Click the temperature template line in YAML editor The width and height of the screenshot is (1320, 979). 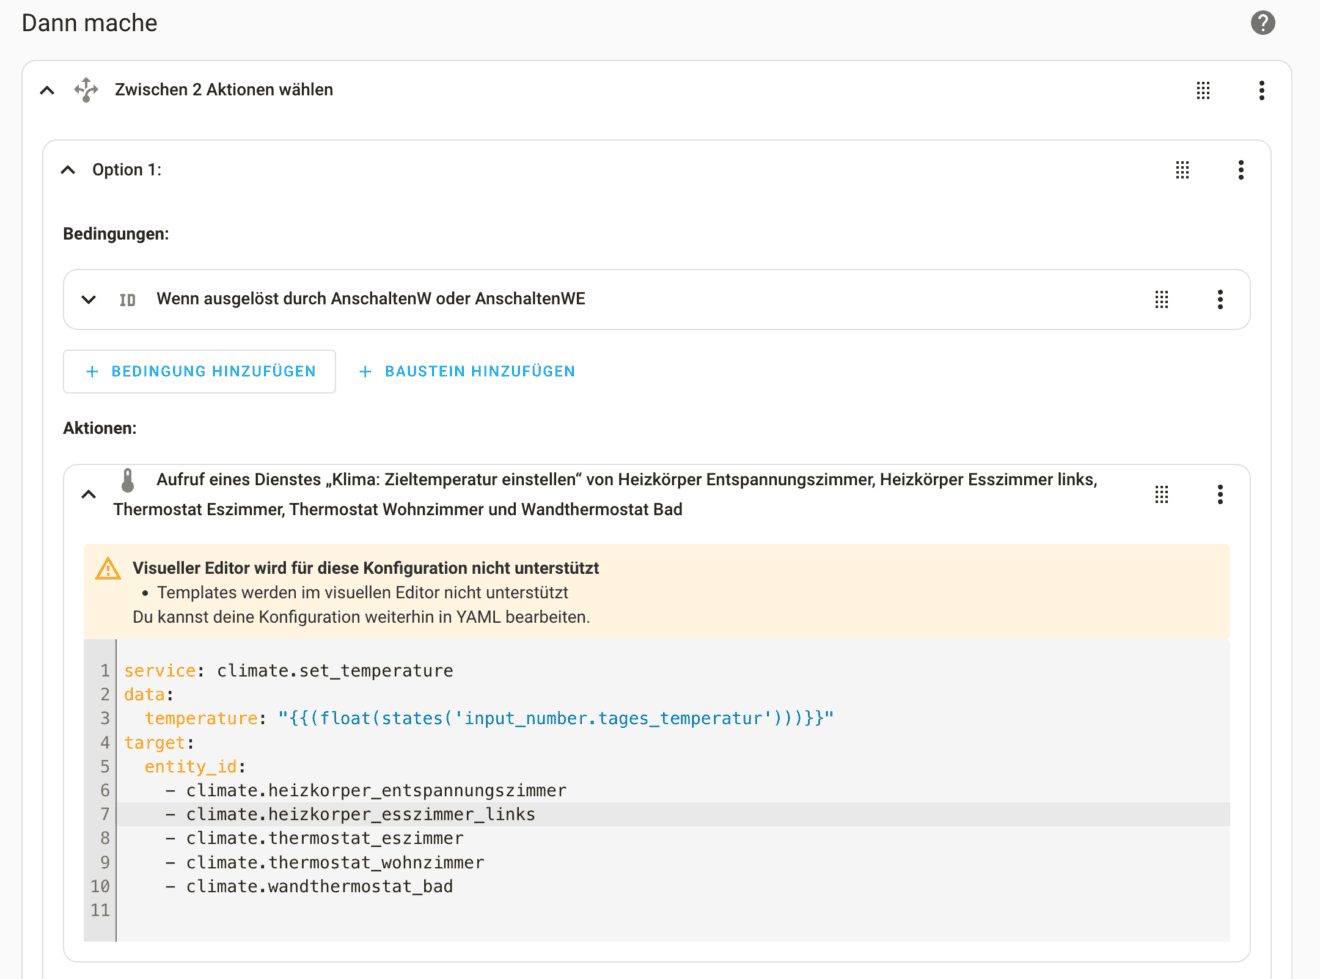pos(488,719)
